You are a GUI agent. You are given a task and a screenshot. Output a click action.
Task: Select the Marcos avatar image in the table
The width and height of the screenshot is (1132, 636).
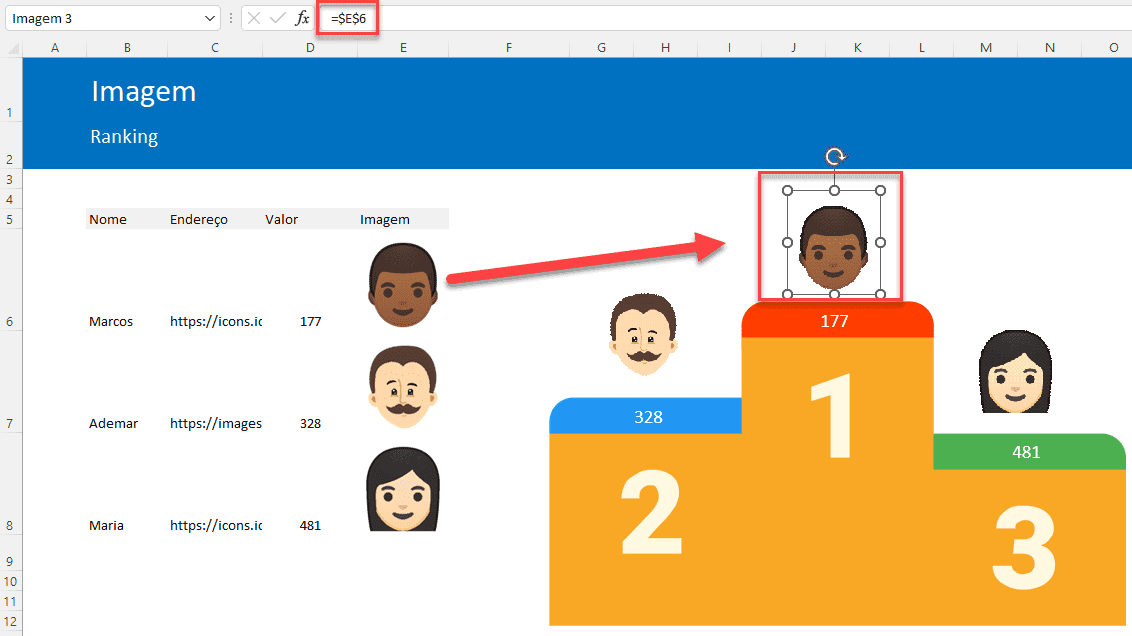[x=402, y=283]
